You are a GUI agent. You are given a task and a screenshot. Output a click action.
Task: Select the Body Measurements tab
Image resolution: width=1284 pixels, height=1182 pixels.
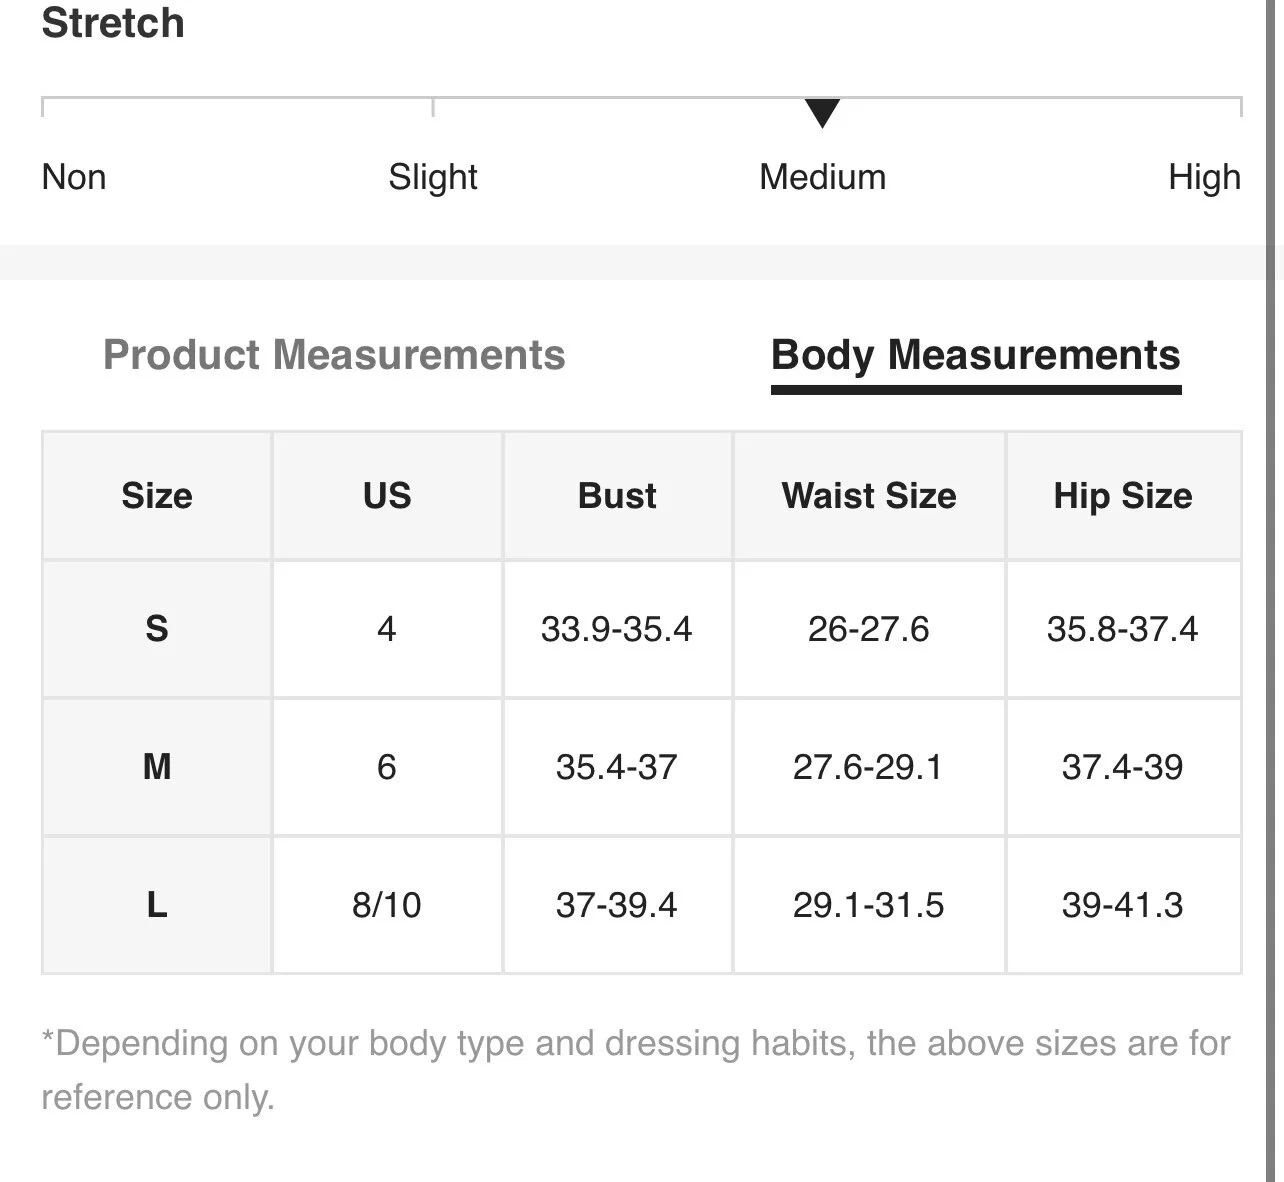tap(975, 356)
